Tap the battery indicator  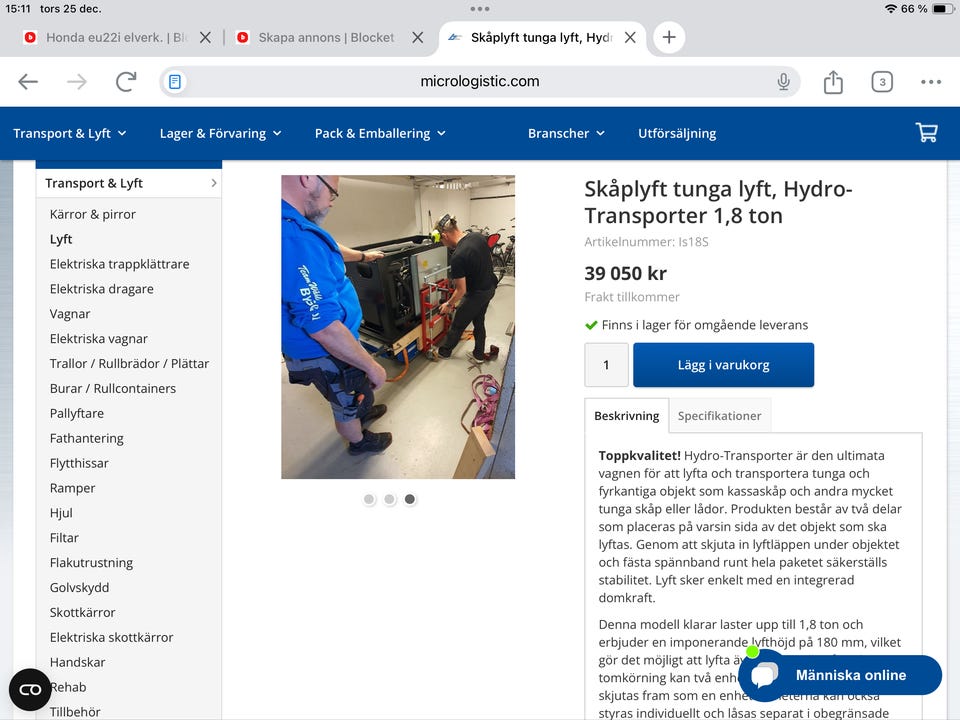pos(942,9)
